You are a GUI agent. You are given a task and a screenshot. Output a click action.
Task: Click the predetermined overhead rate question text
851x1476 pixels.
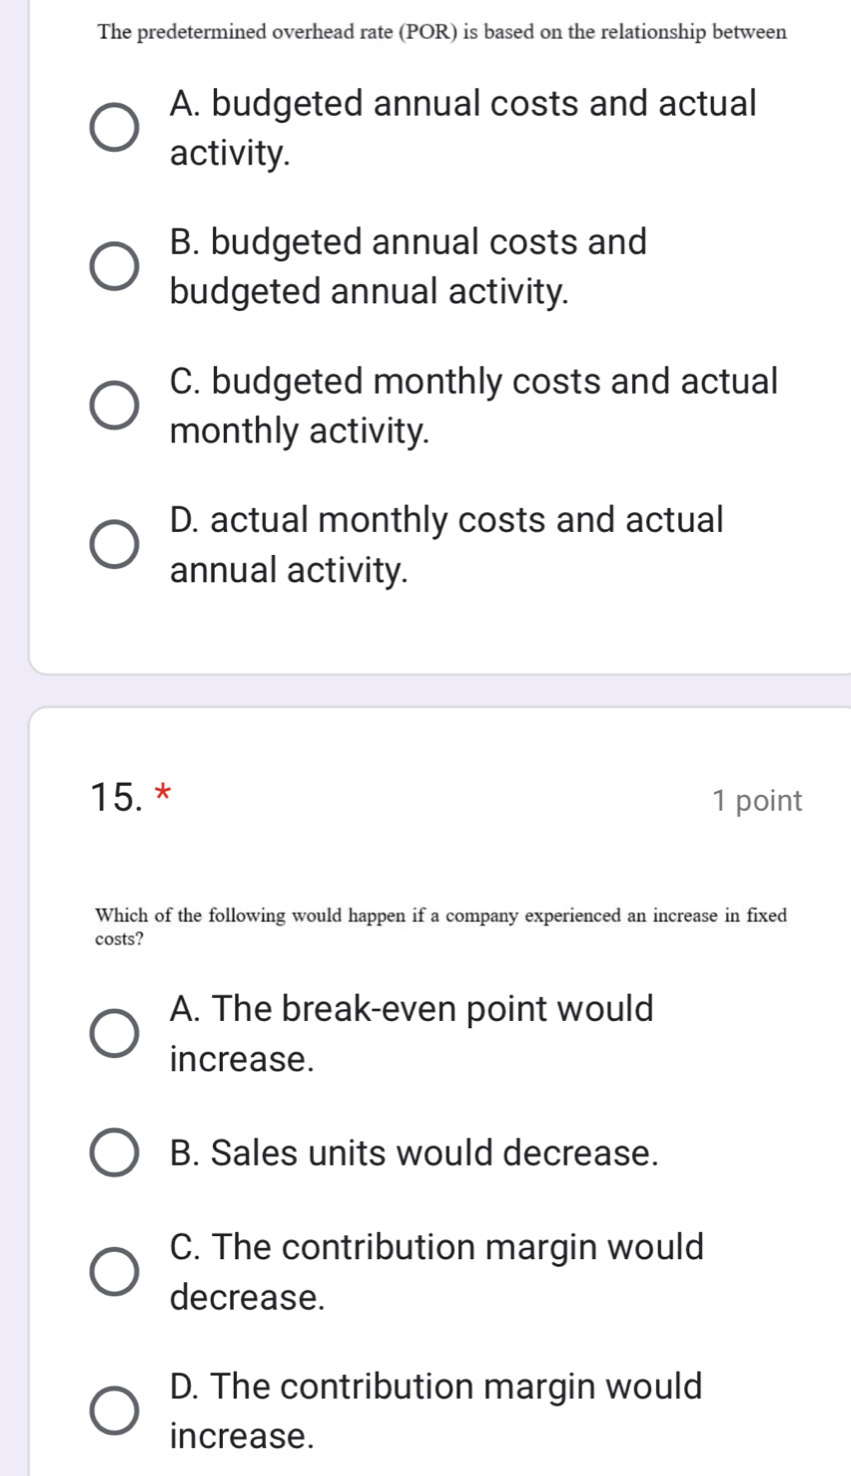click(x=442, y=32)
